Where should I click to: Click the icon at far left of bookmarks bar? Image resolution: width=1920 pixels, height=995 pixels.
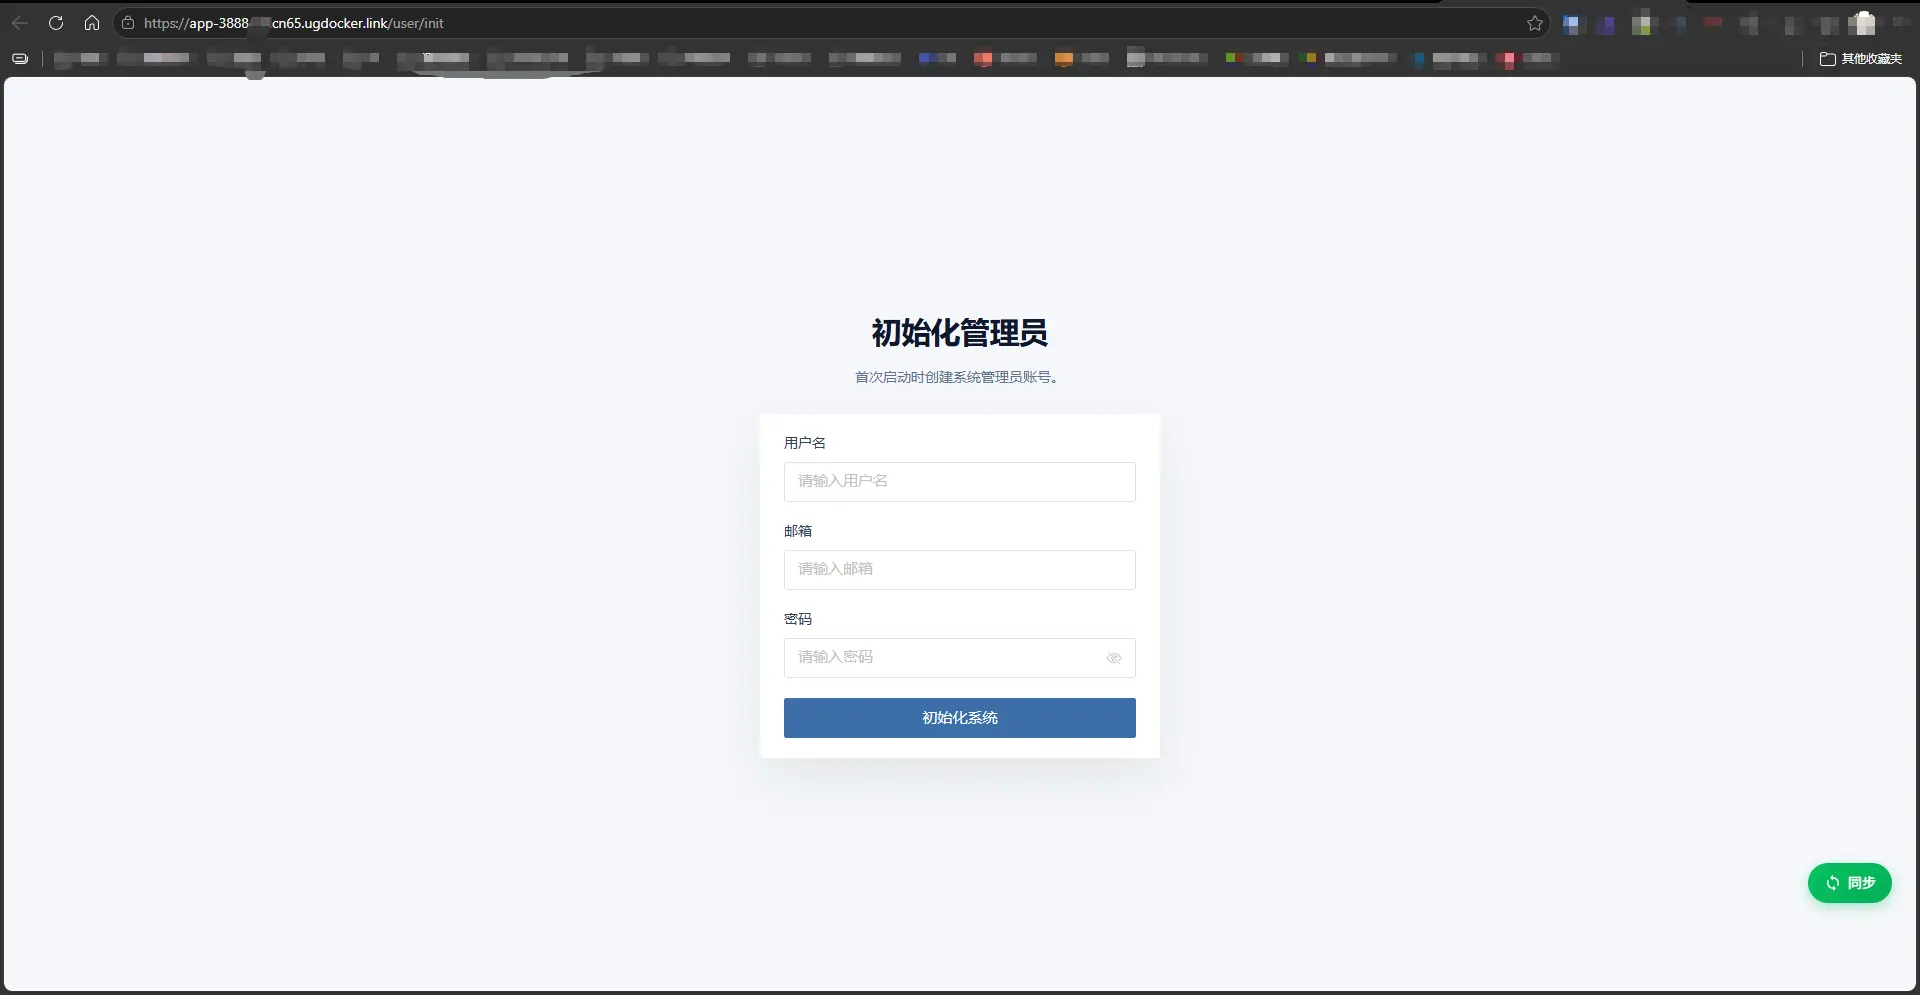point(20,58)
